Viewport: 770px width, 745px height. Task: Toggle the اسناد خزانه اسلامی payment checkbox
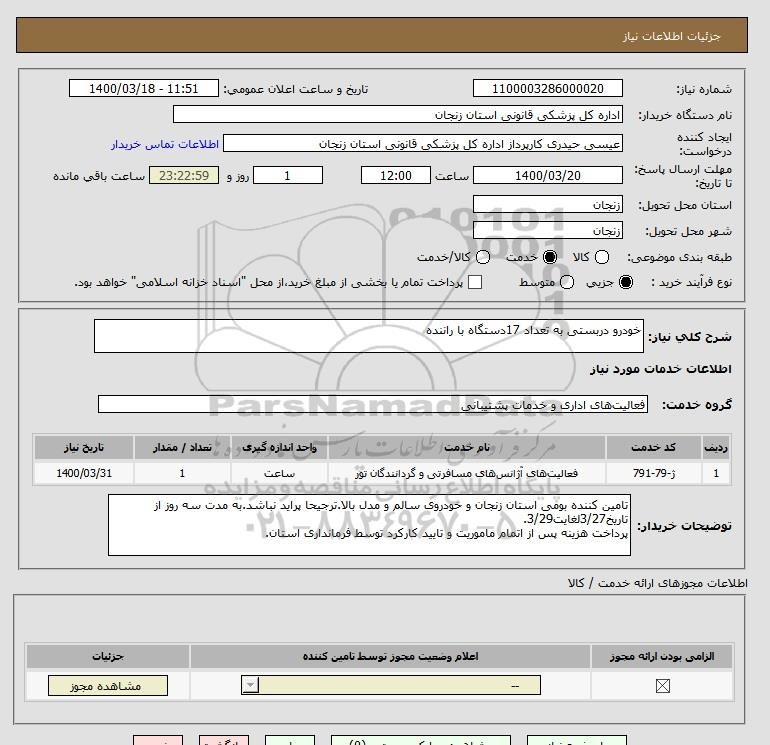pyautogui.click(x=475, y=282)
